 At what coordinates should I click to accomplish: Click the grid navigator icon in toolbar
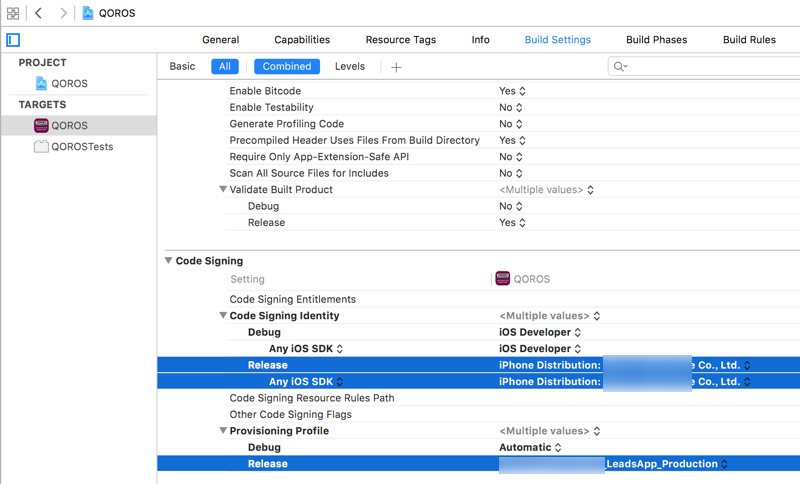click(x=13, y=13)
